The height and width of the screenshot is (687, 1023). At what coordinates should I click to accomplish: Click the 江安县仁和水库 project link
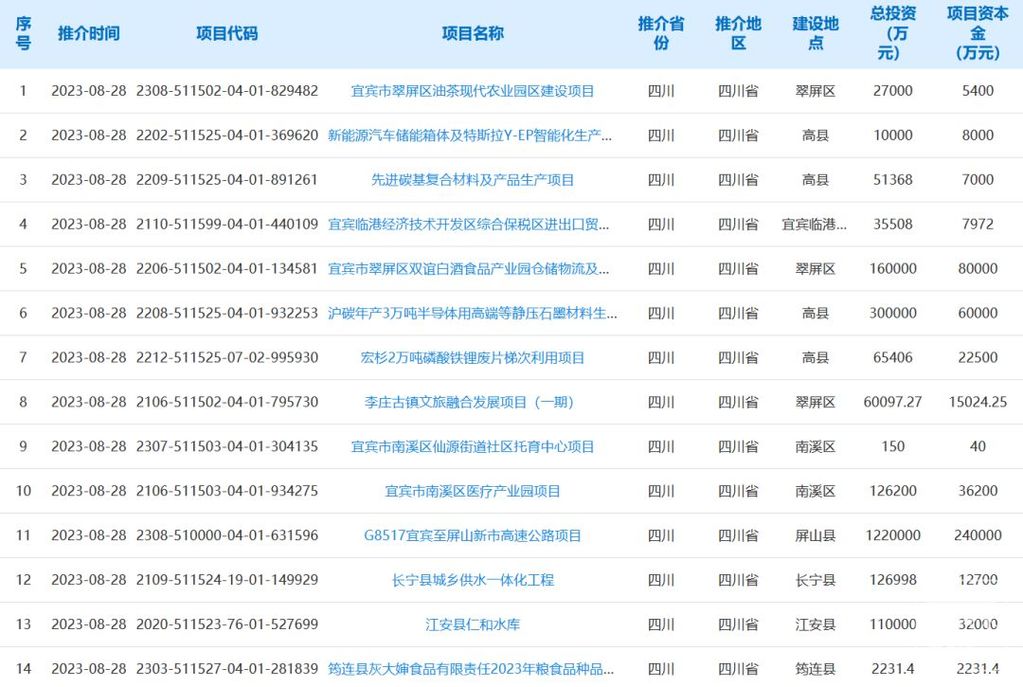[472, 625]
